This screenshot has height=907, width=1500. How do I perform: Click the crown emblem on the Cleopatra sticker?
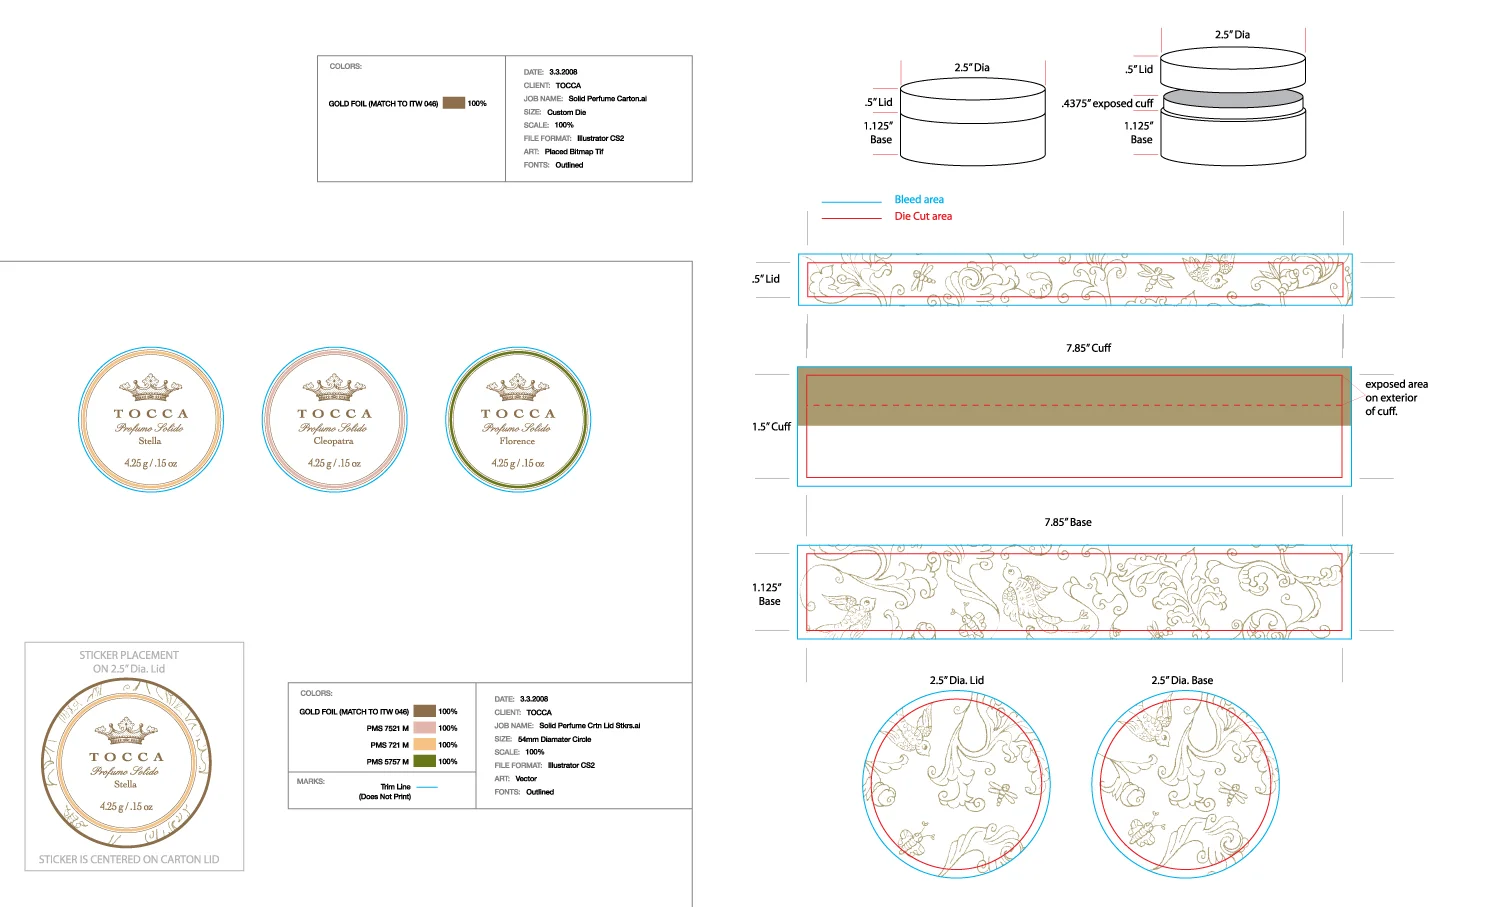pos(334,388)
